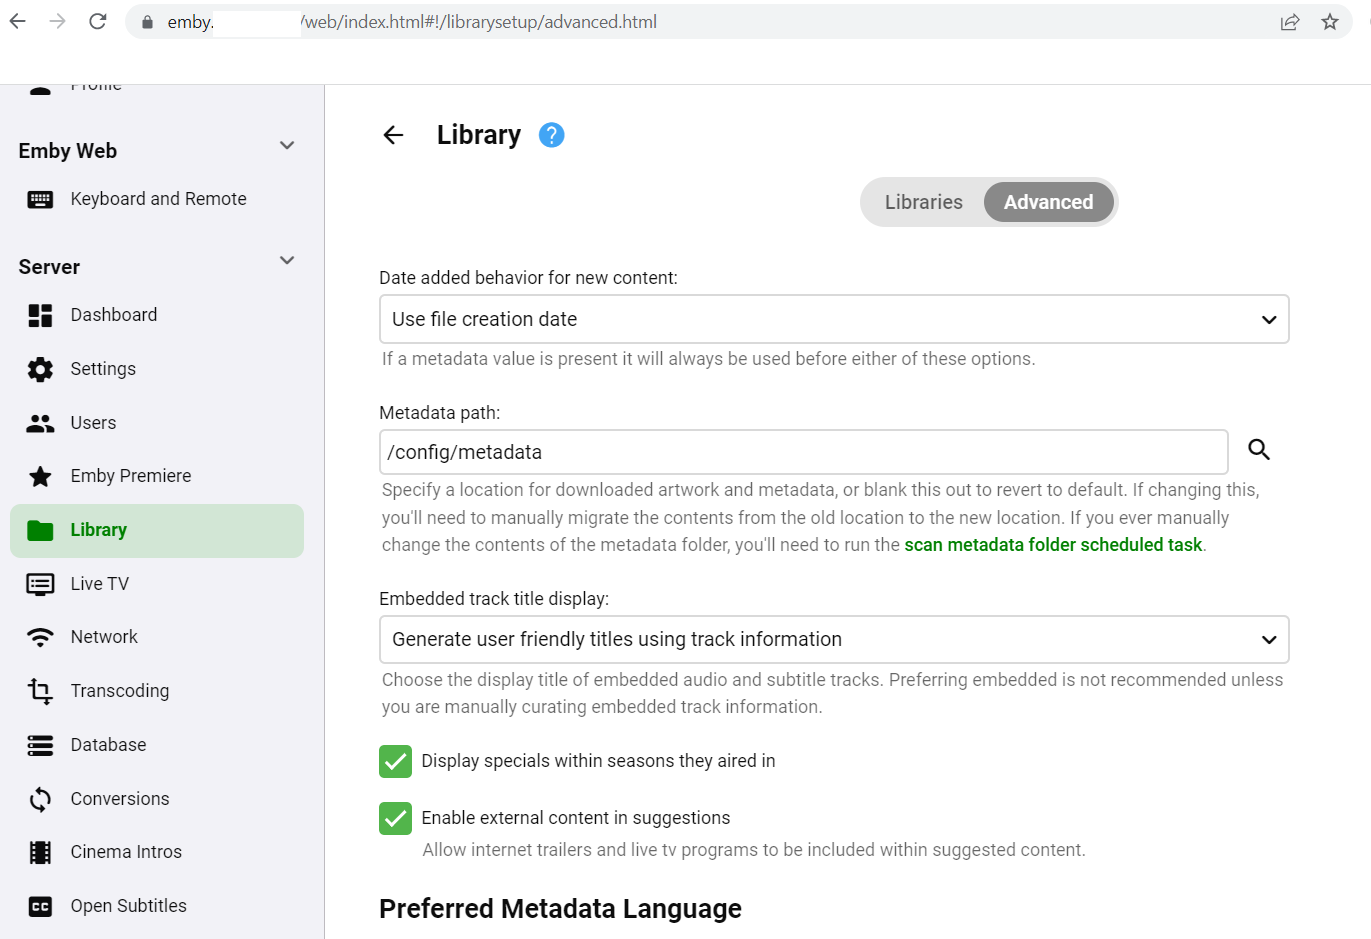
Task: Collapse the Emby Web sidebar section
Action: coord(287,145)
